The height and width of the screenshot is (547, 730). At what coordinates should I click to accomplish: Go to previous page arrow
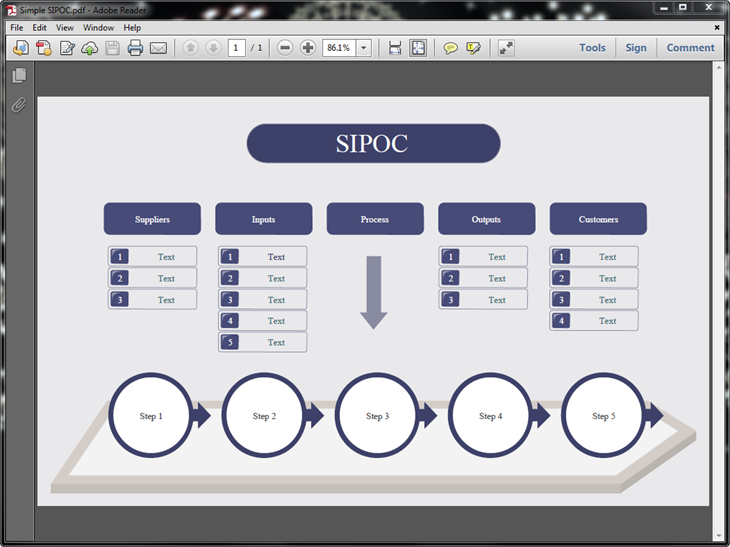coord(190,47)
